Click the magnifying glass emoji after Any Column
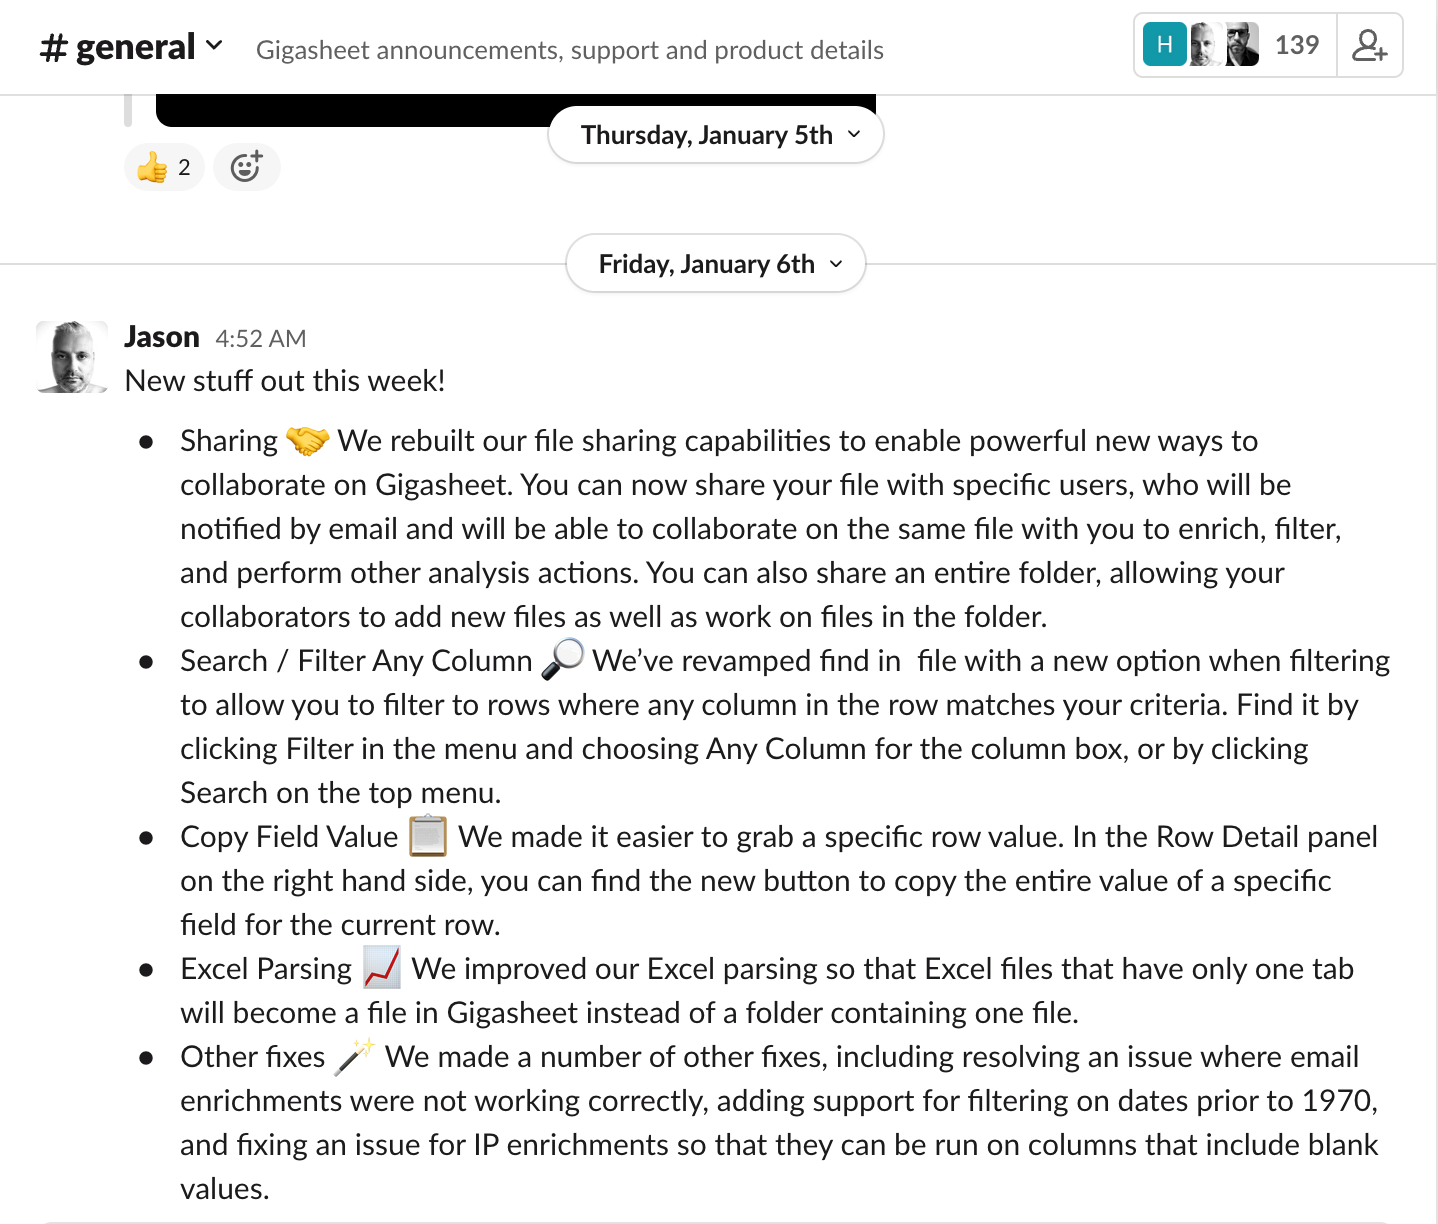The height and width of the screenshot is (1224, 1438). tap(562, 660)
